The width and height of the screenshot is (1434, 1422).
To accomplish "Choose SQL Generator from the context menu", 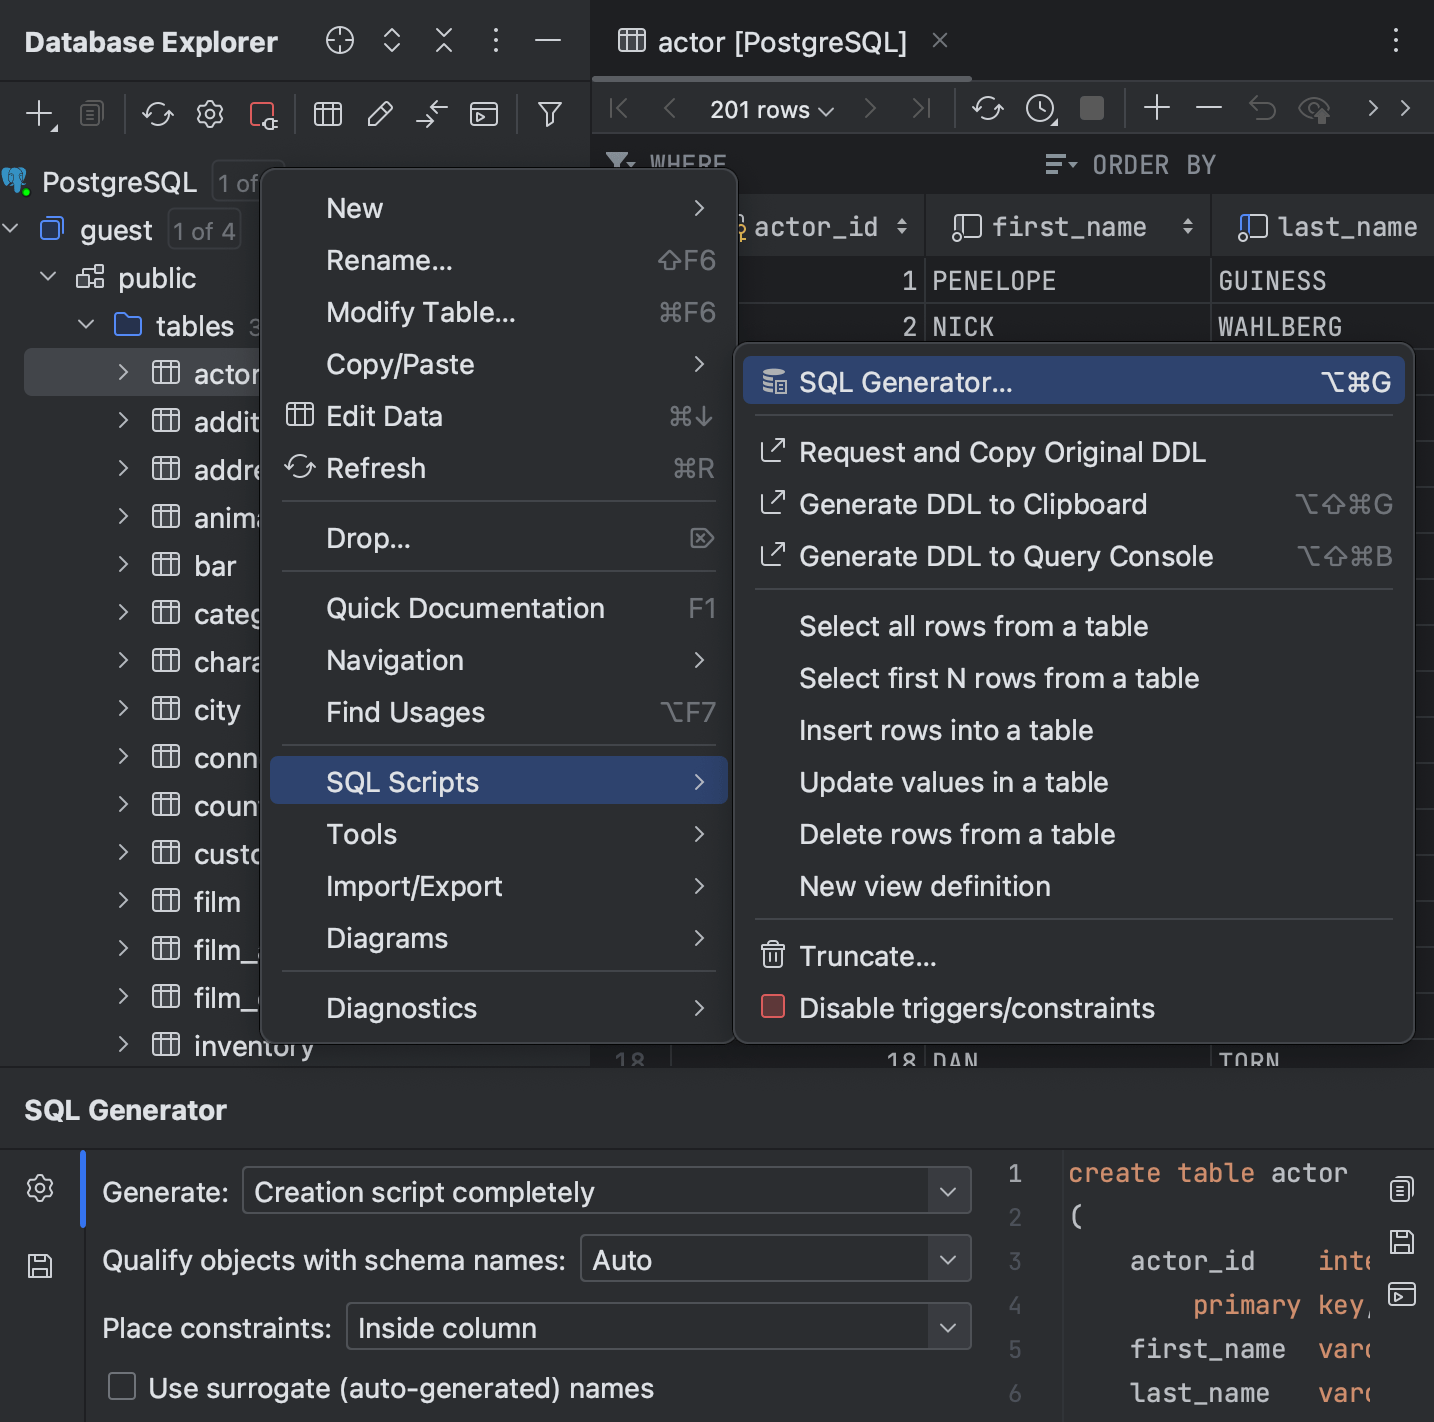I will coord(905,381).
